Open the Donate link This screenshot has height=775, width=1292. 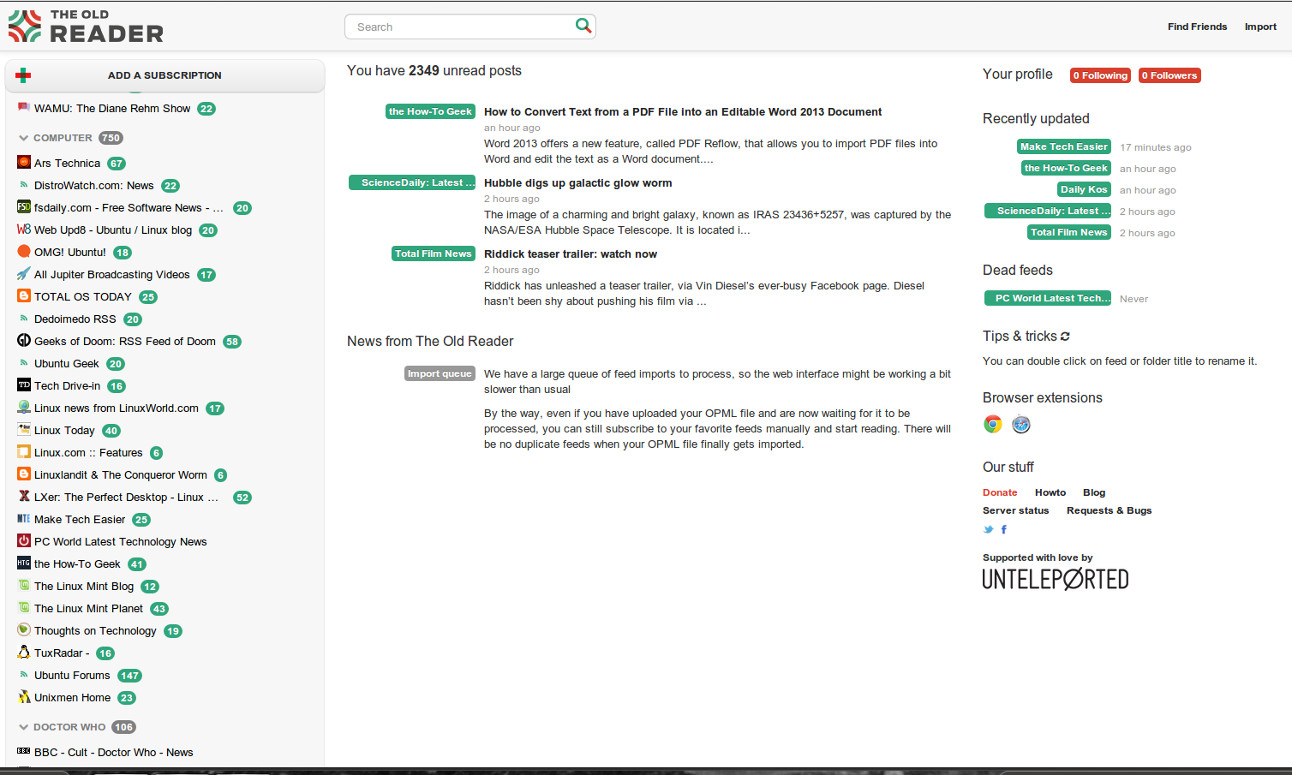point(1000,493)
